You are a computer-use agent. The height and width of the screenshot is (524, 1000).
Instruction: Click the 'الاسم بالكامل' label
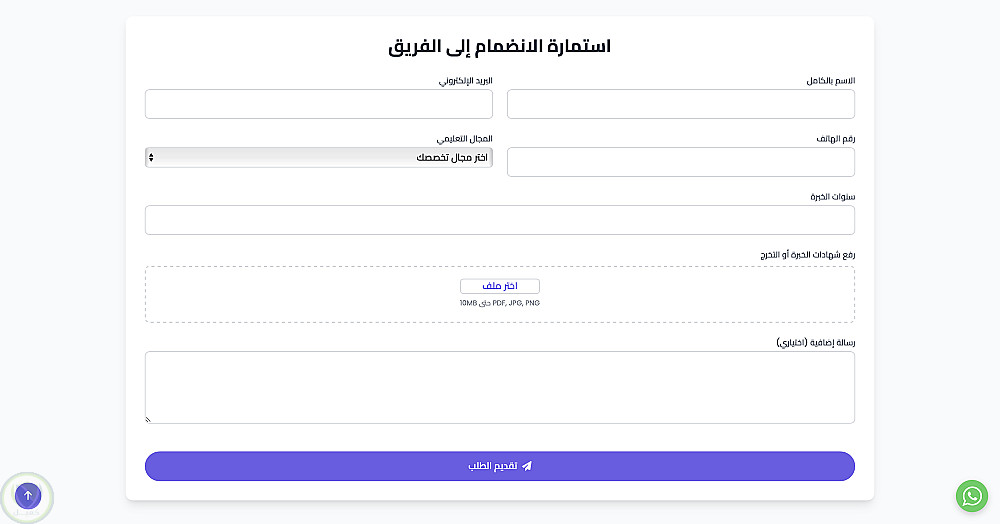point(830,80)
